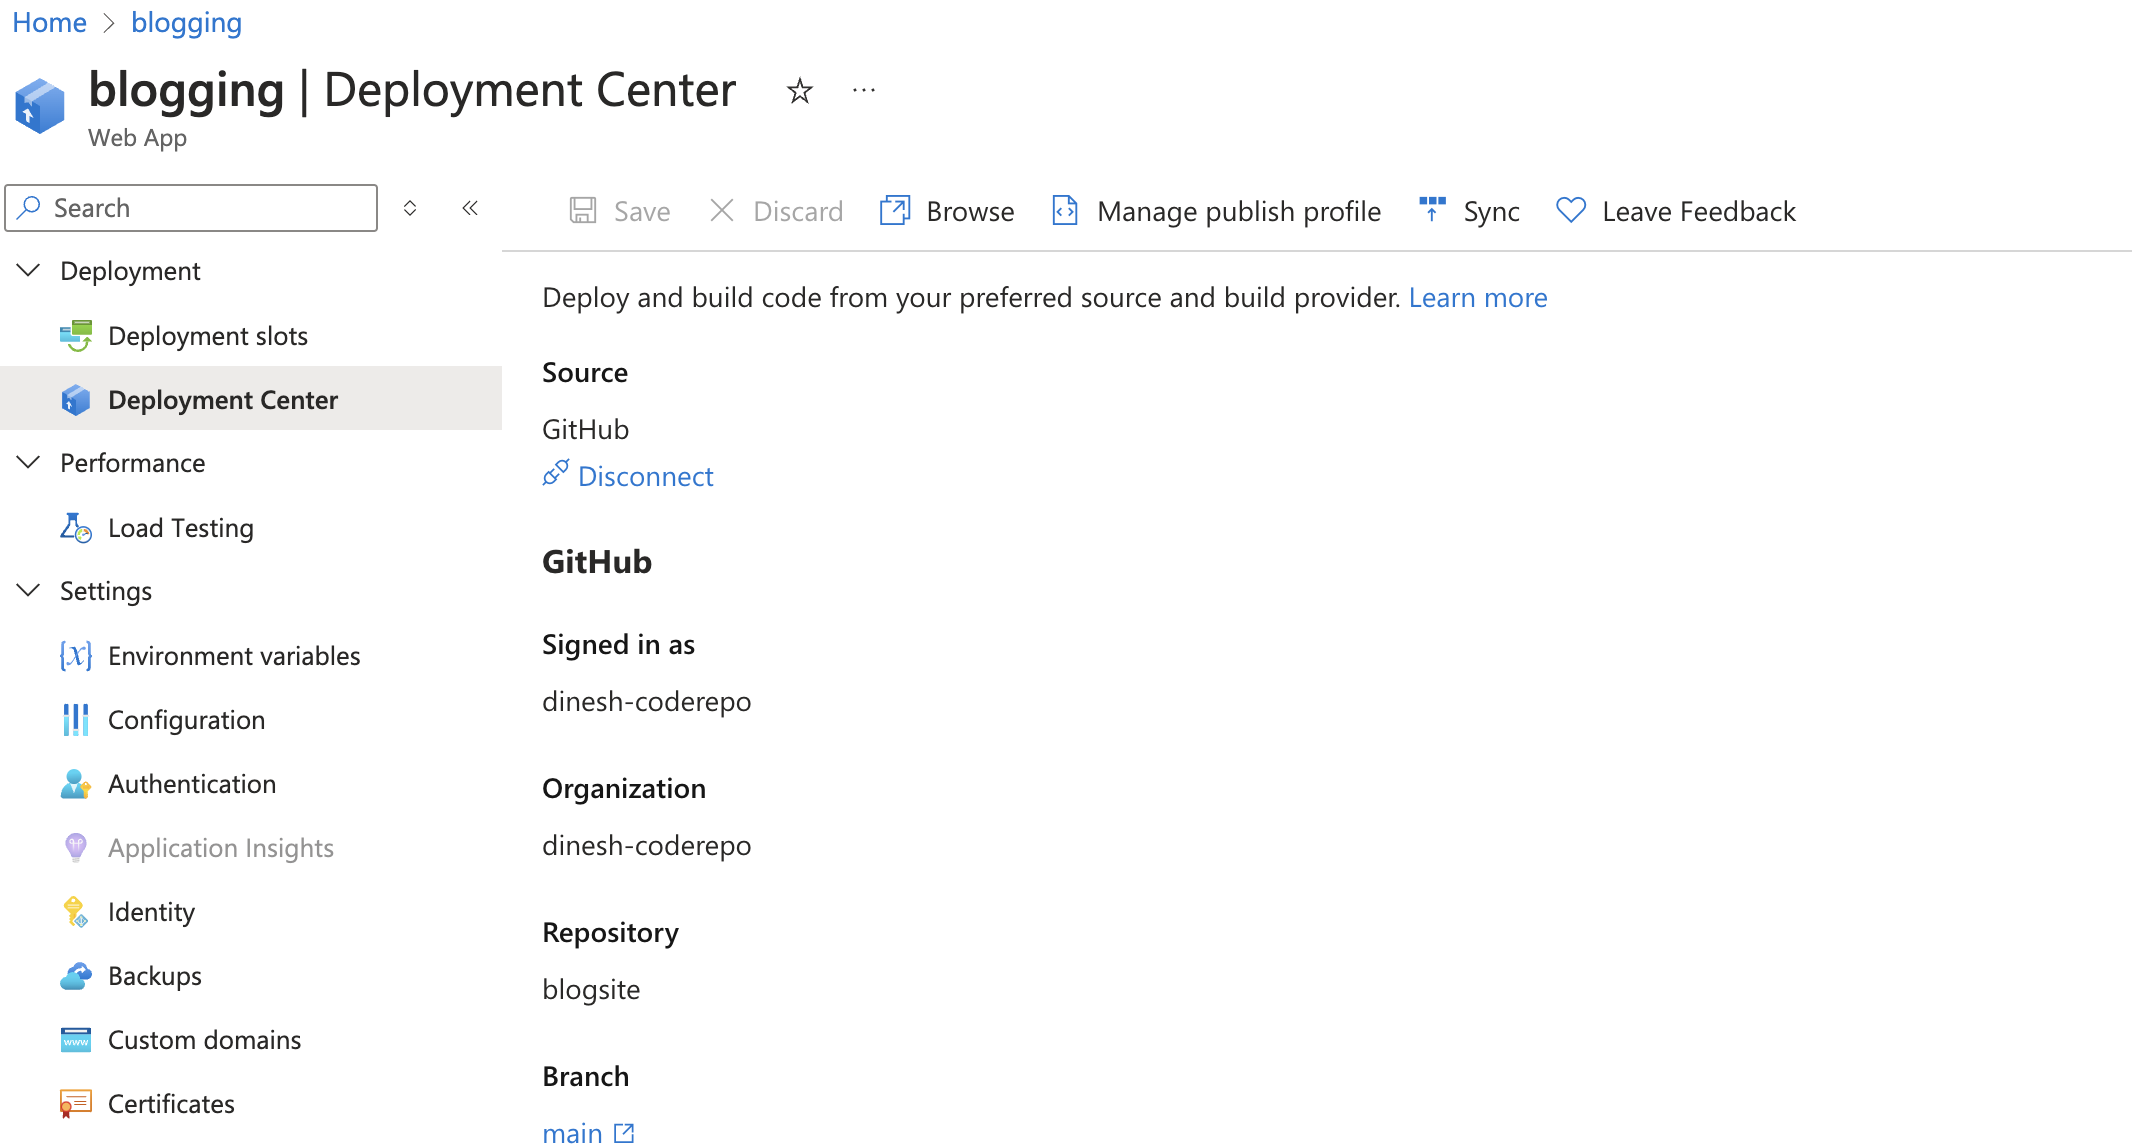
Task: Collapse the Performance section chevron
Action: [29, 462]
